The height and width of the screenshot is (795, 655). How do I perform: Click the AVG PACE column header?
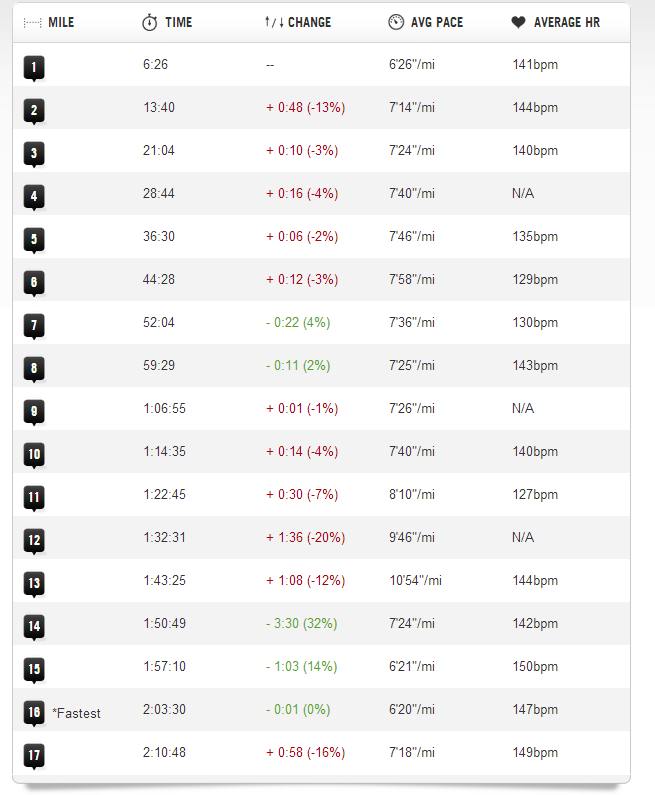click(437, 22)
